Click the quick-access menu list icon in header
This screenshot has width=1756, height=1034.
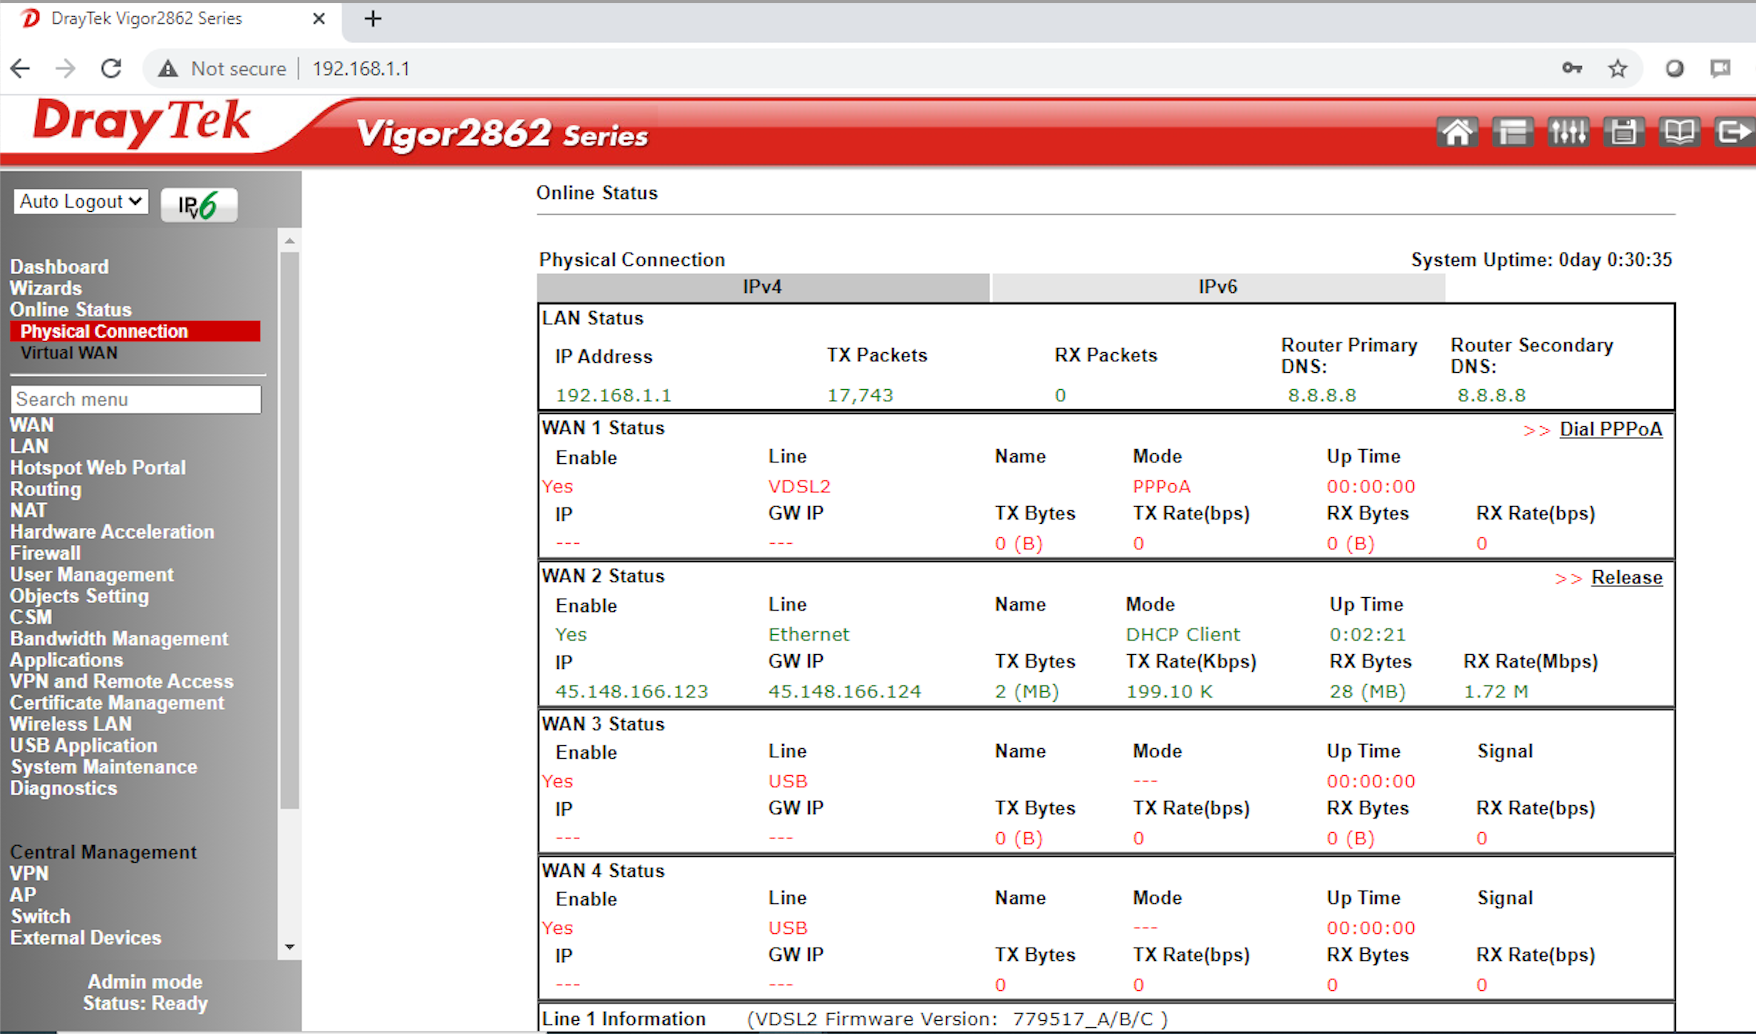click(1512, 132)
